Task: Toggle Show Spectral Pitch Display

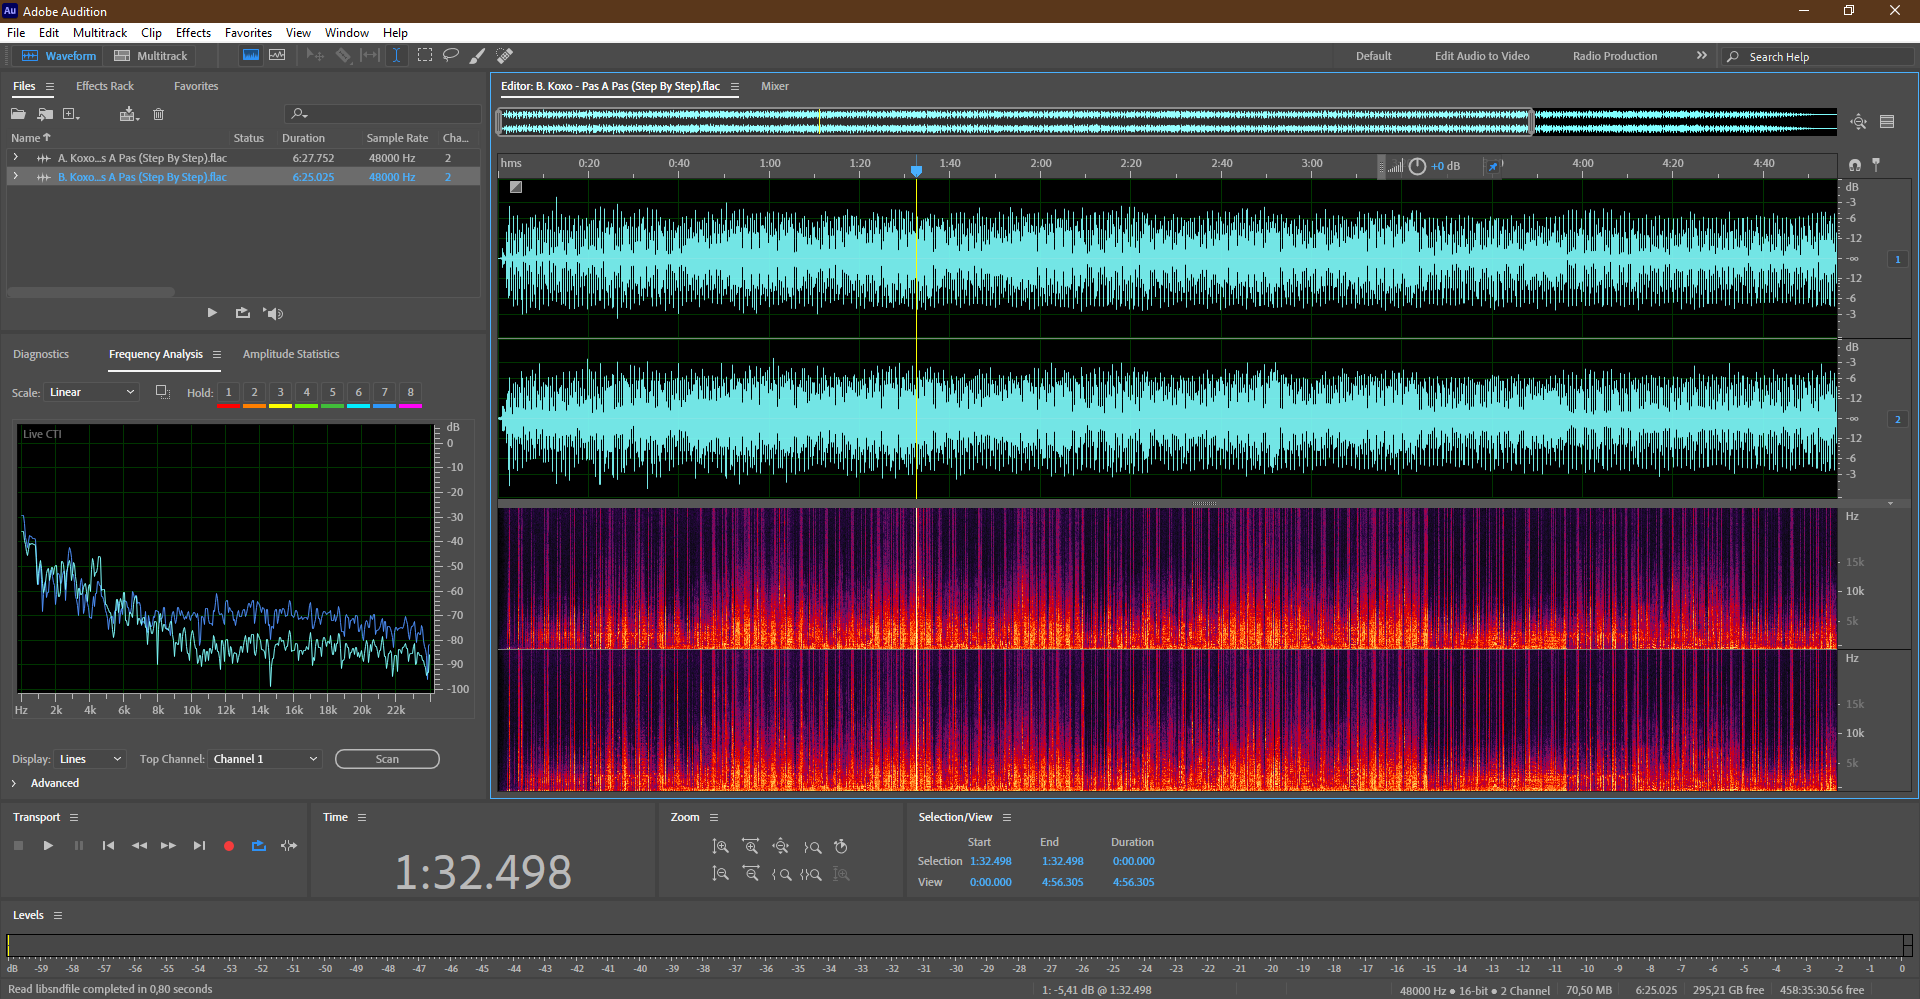Action: coord(277,56)
